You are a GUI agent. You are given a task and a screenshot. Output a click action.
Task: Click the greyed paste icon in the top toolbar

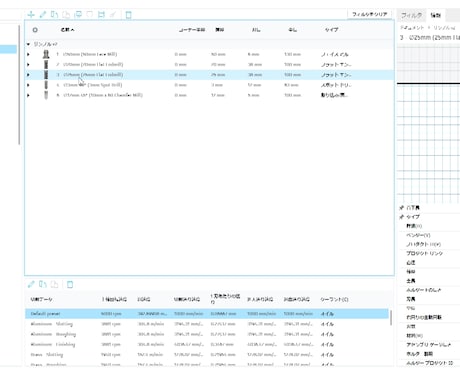click(66, 14)
